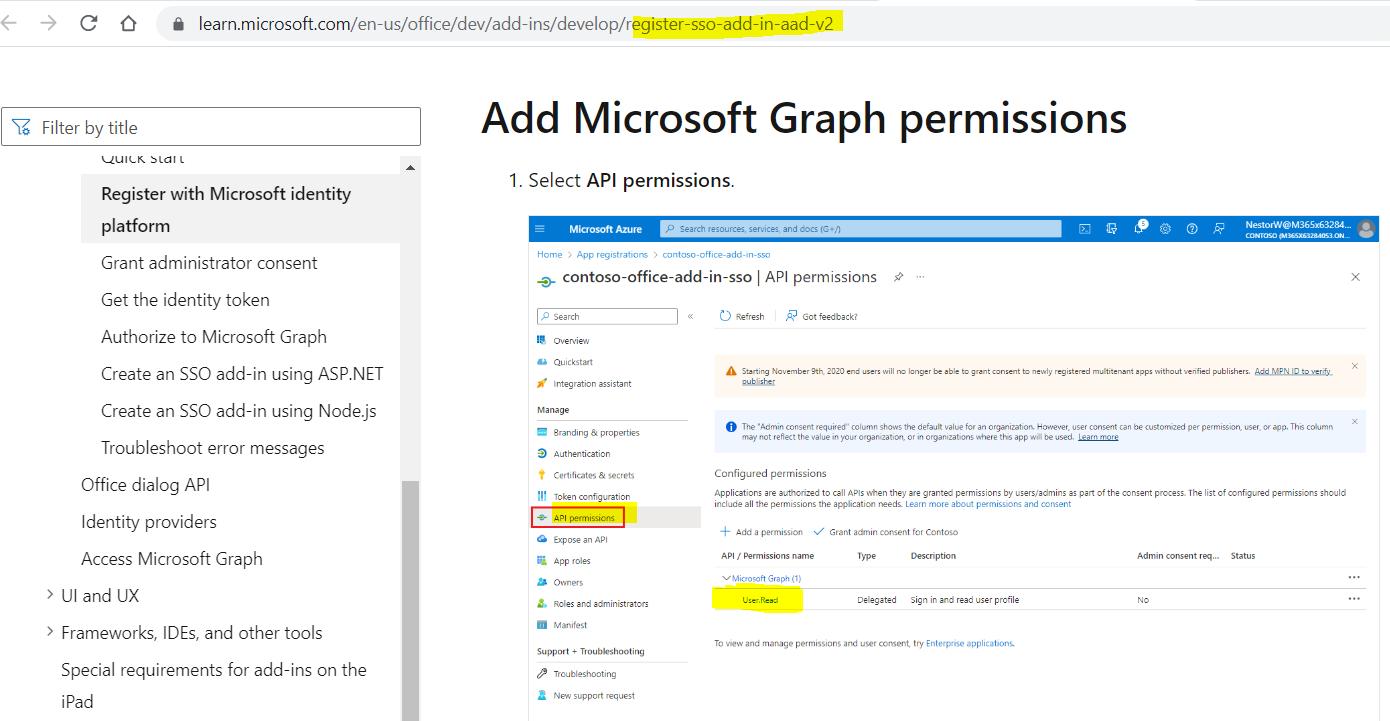The width and height of the screenshot is (1390, 721).
Task: Select App roles menu item
Action: [x=571, y=561]
